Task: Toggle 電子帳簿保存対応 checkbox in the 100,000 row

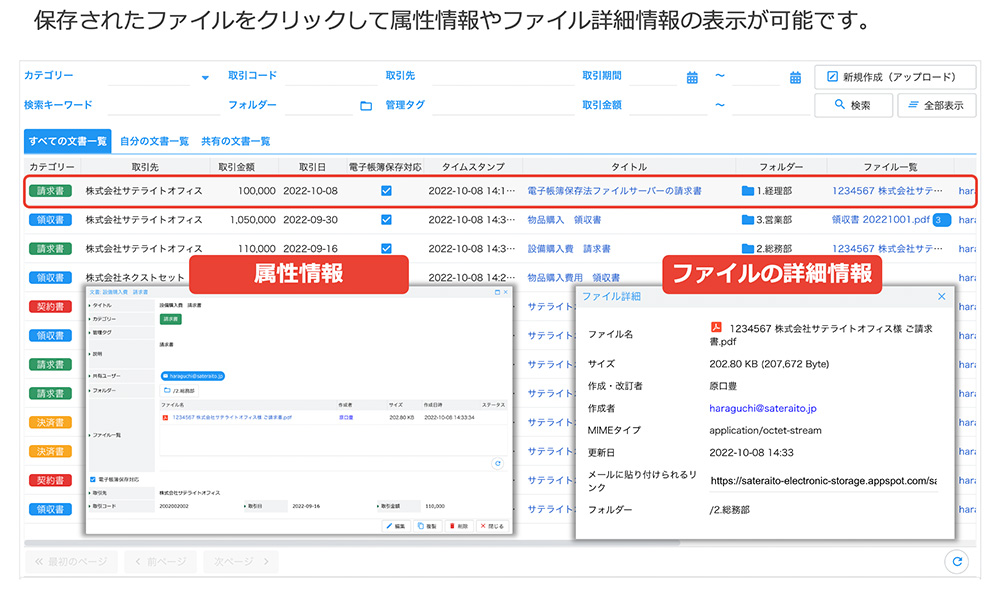Action: click(386, 190)
